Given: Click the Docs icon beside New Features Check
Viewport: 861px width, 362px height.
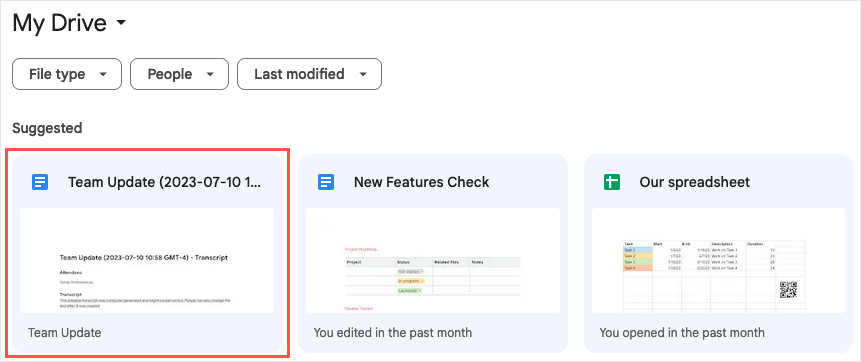Looking at the screenshot, I should point(326,182).
